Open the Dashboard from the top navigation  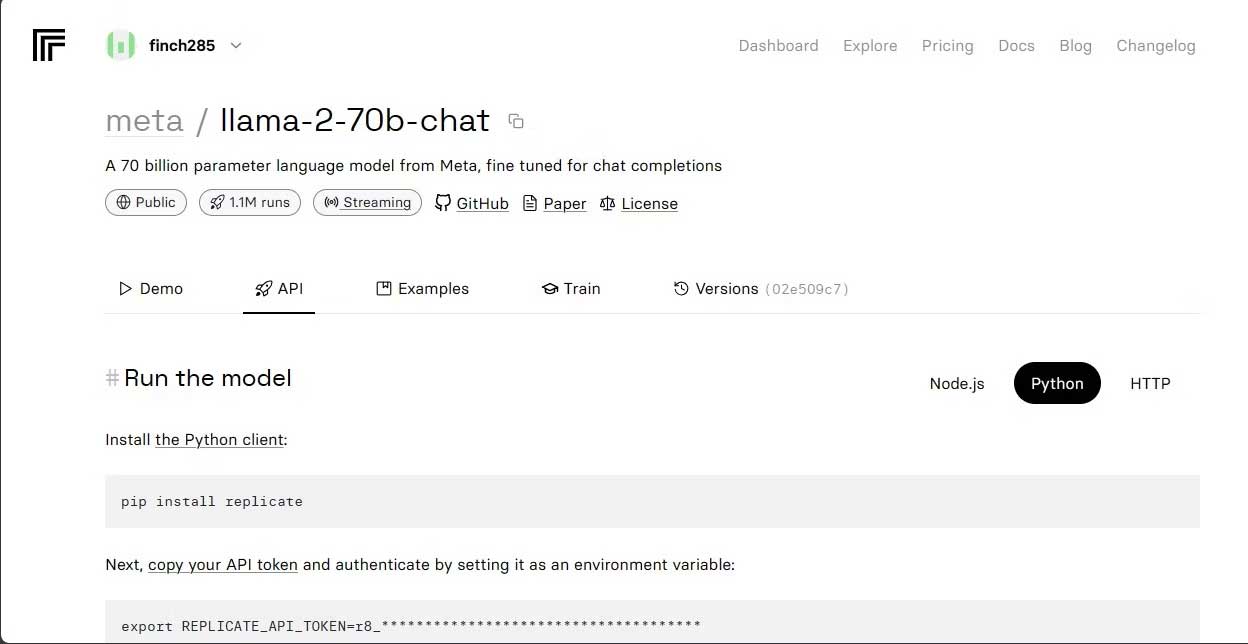coord(778,45)
